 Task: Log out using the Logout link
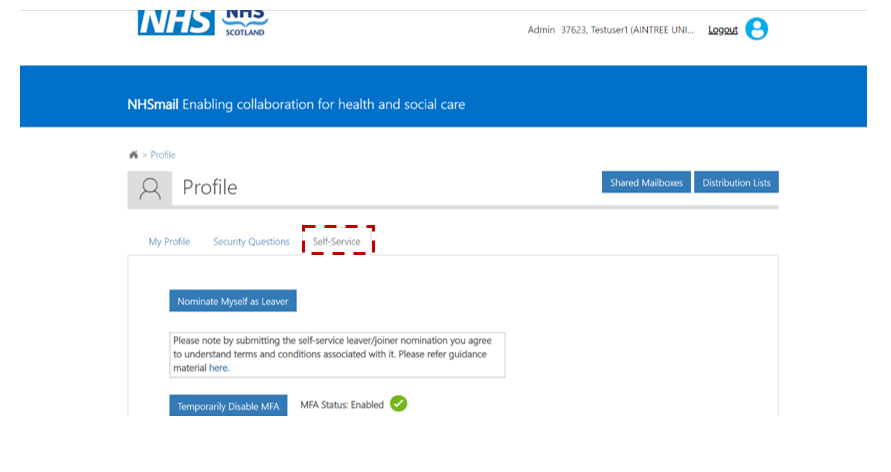(x=722, y=30)
